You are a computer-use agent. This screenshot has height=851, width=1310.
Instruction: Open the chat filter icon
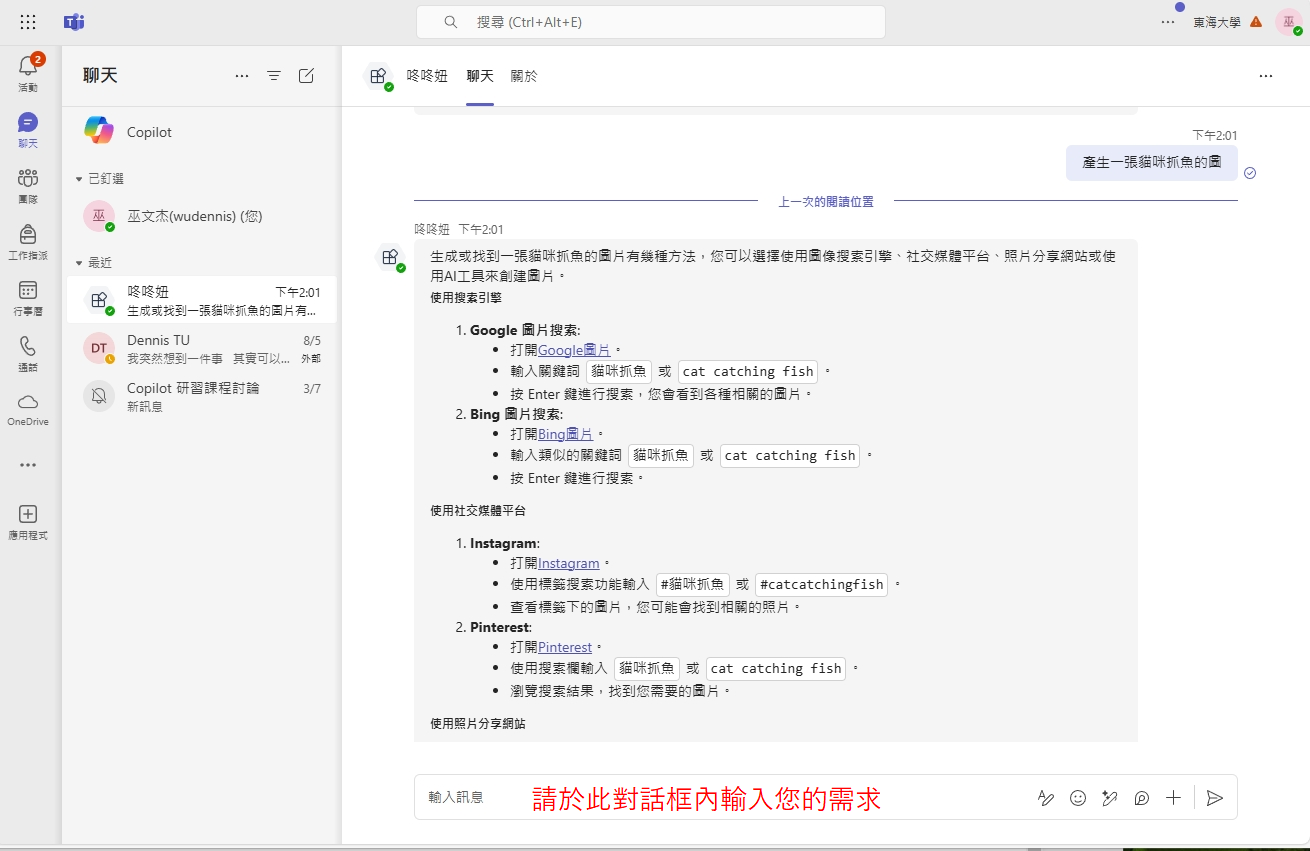point(274,76)
